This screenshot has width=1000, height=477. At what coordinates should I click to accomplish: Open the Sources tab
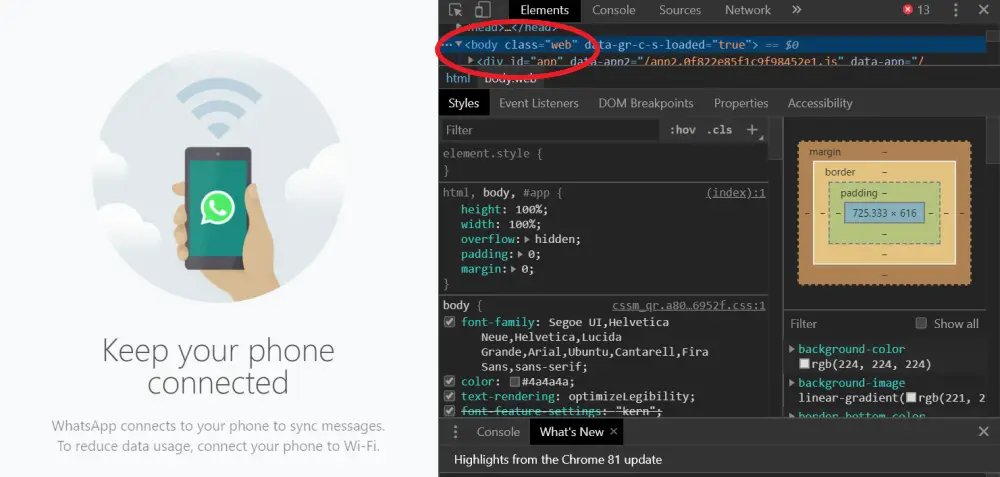[680, 10]
